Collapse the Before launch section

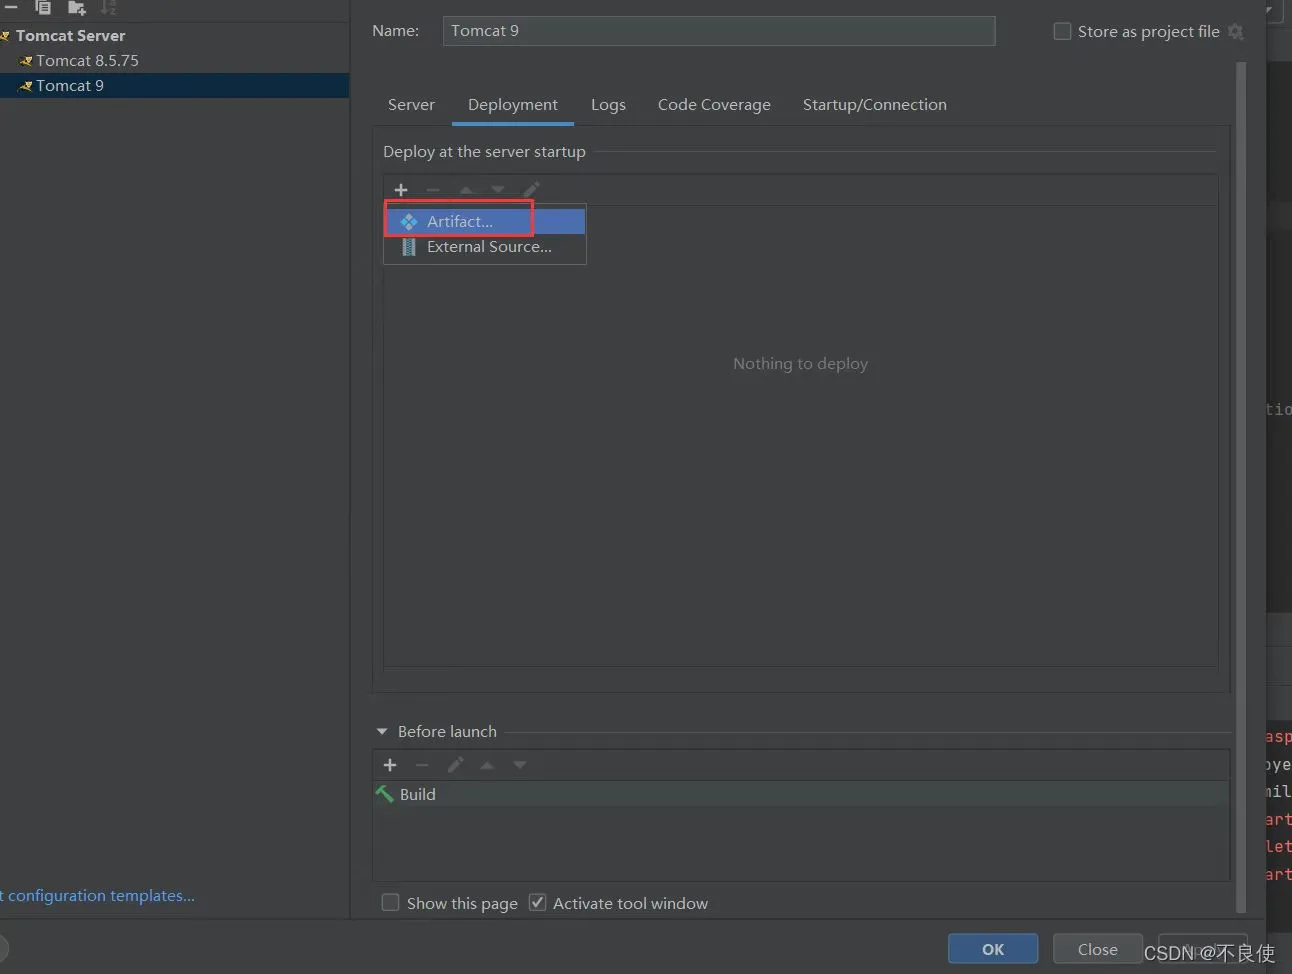(382, 732)
